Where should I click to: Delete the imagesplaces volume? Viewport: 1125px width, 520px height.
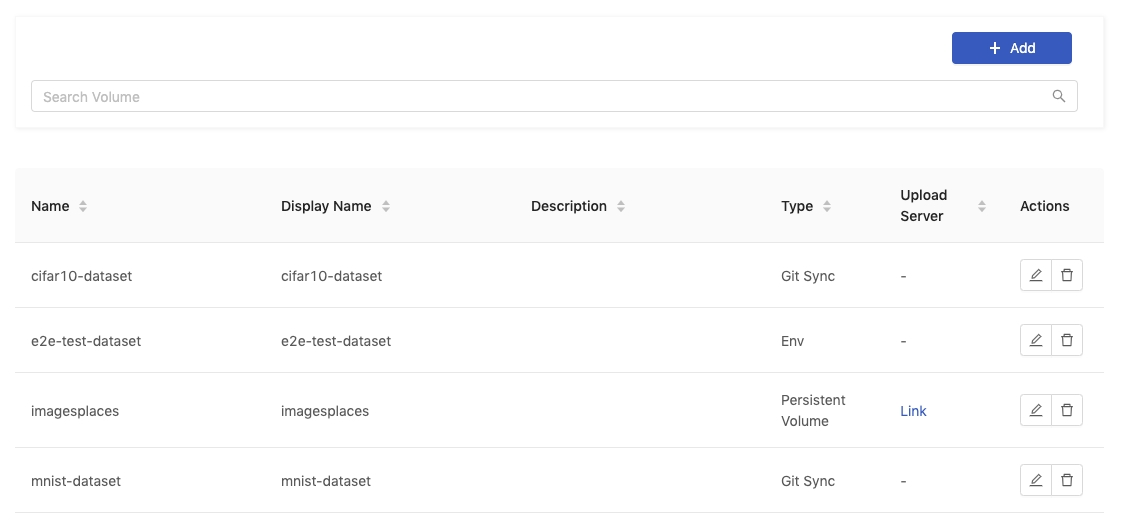tap(1067, 410)
